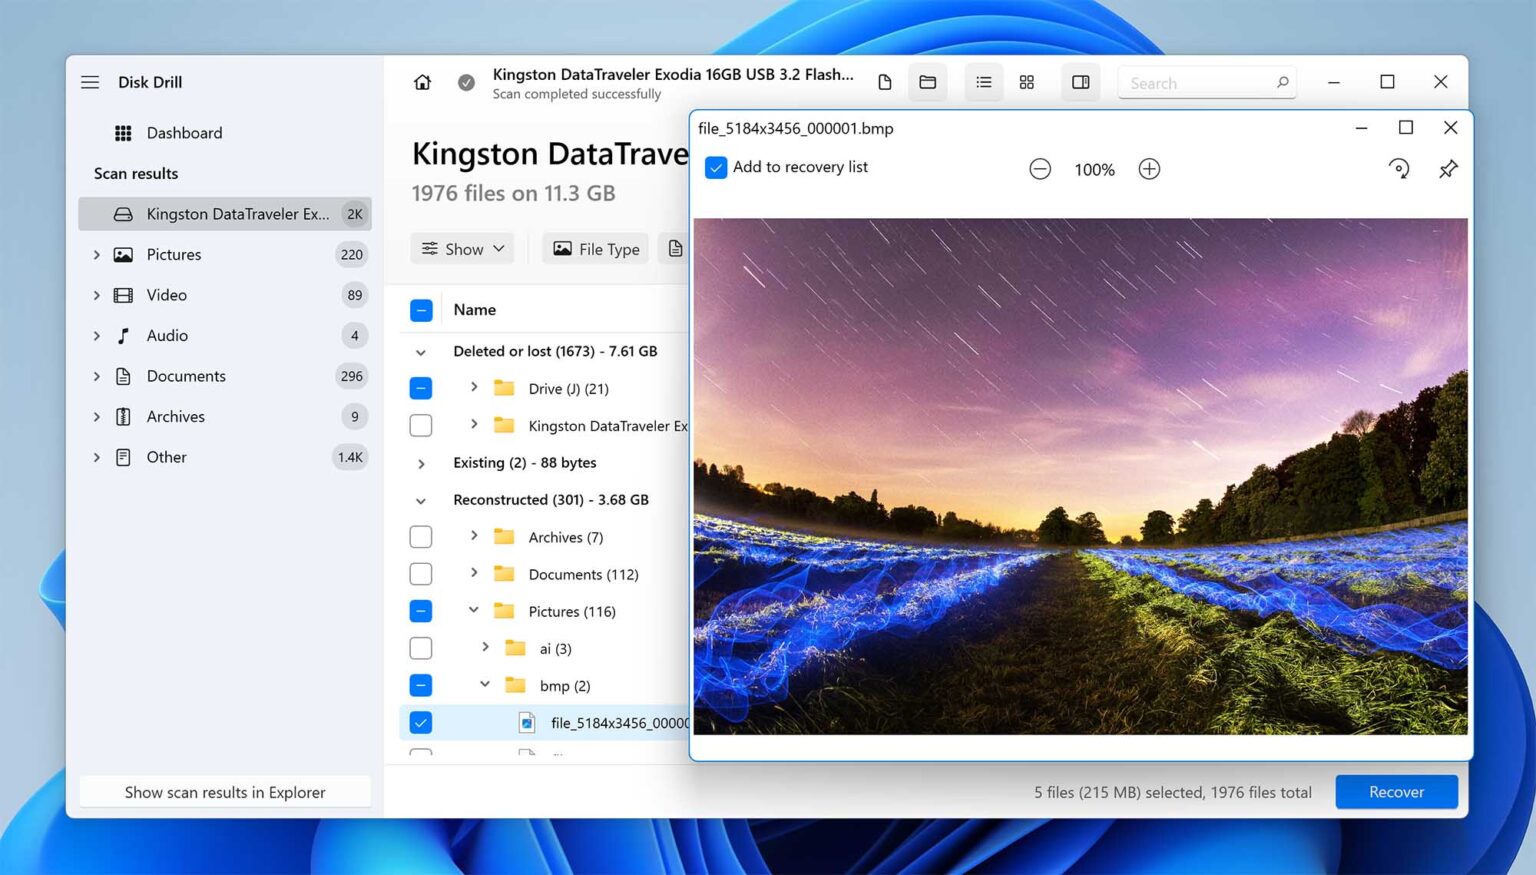Expand the ai (3) folder

[485, 648]
